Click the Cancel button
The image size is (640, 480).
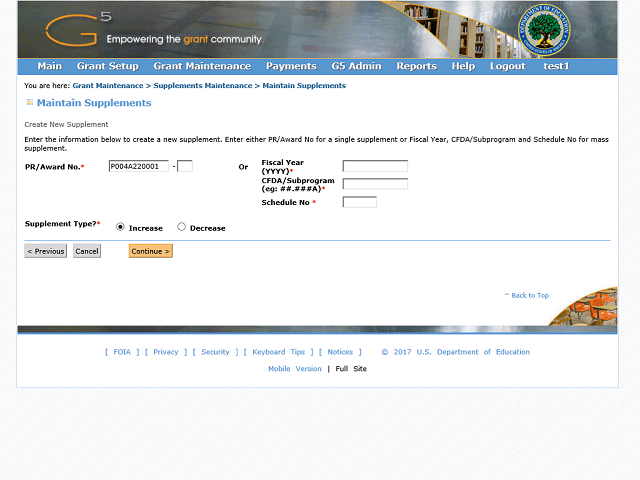click(x=87, y=251)
